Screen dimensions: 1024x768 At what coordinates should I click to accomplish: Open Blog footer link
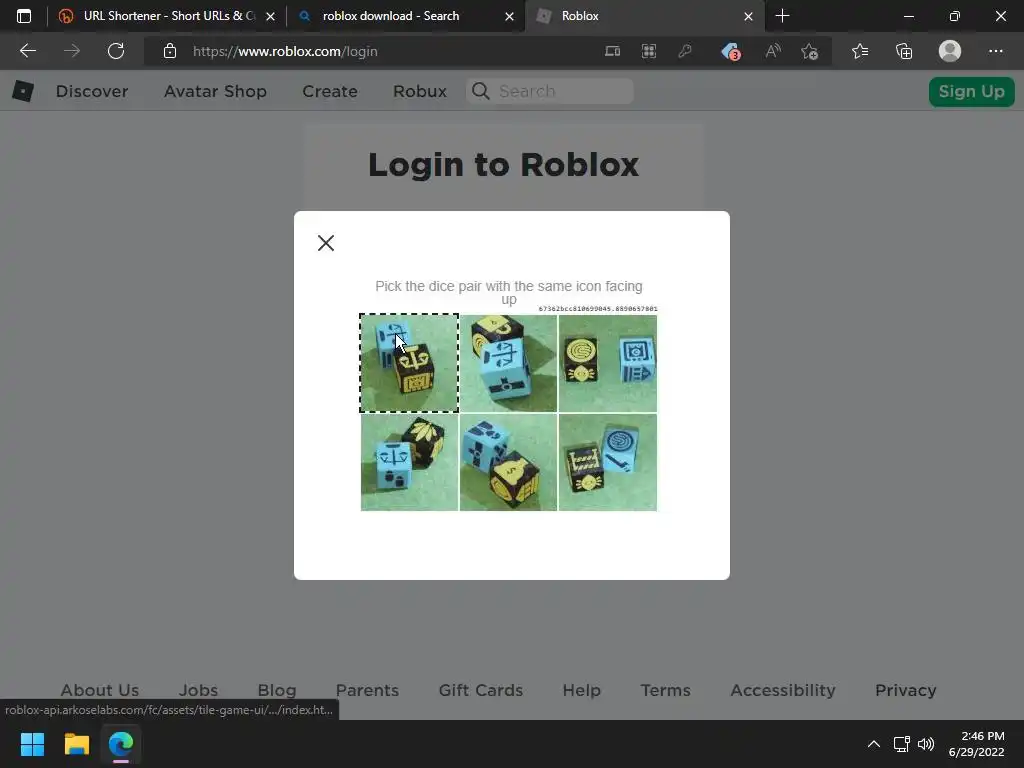coord(277,690)
